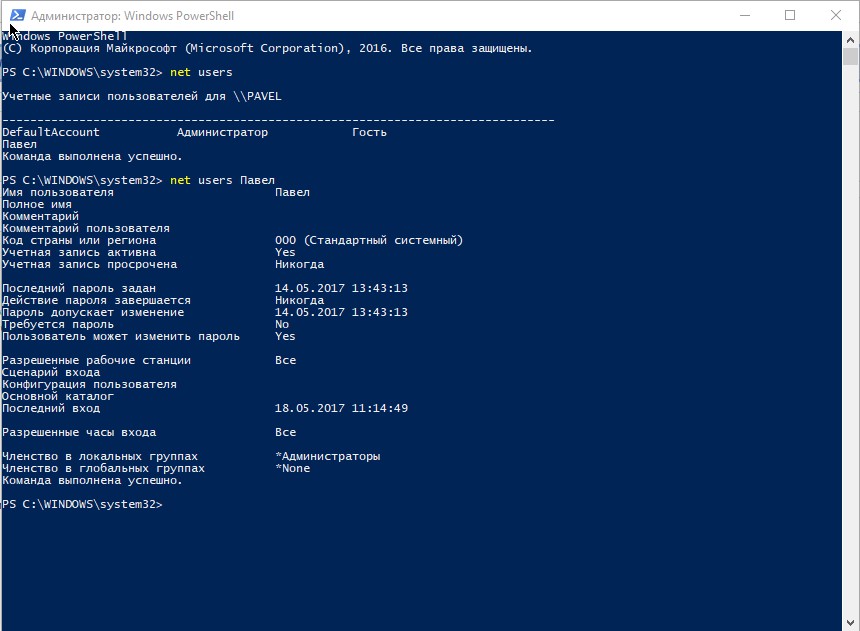Click the PowerShell icon in title bar
Screen dimensions: 860x631
(x=16, y=16)
